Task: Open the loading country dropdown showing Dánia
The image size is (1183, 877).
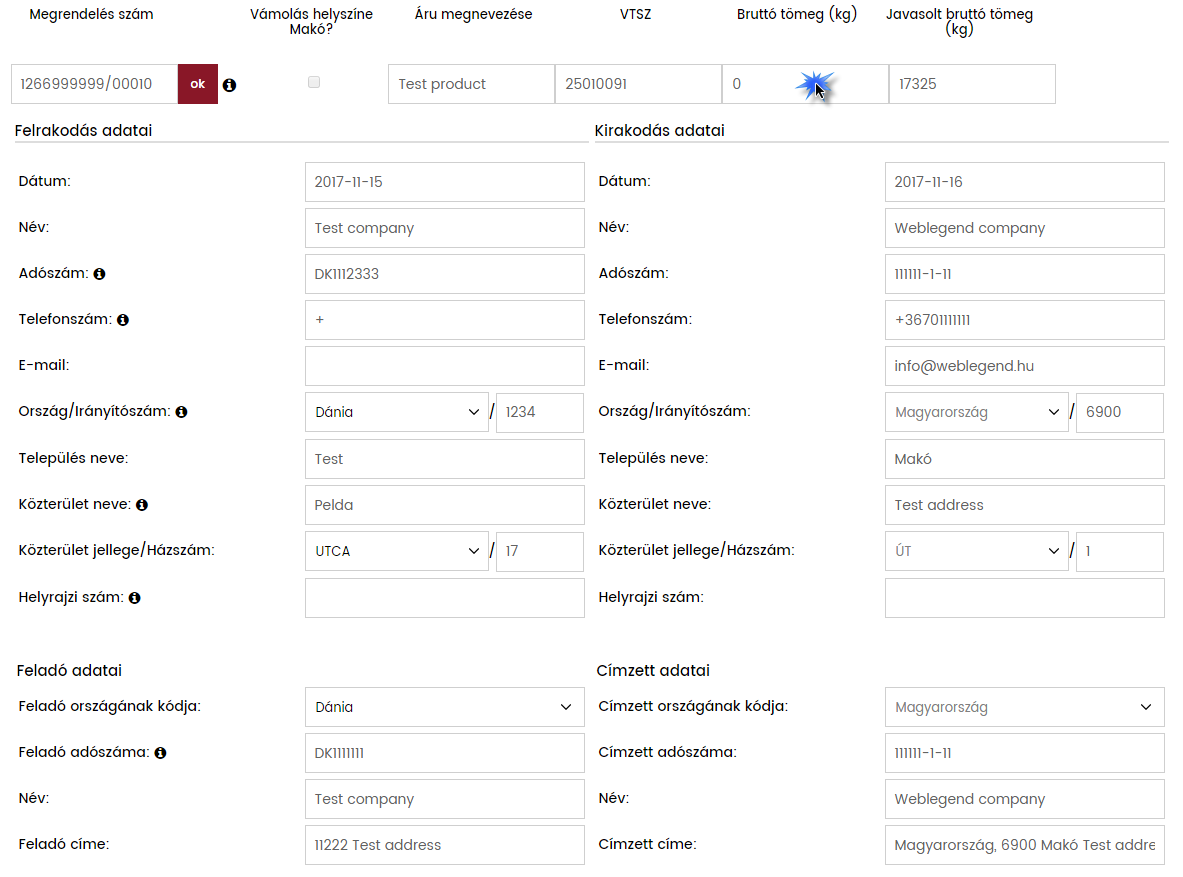Action: click(x=396, y=412)
